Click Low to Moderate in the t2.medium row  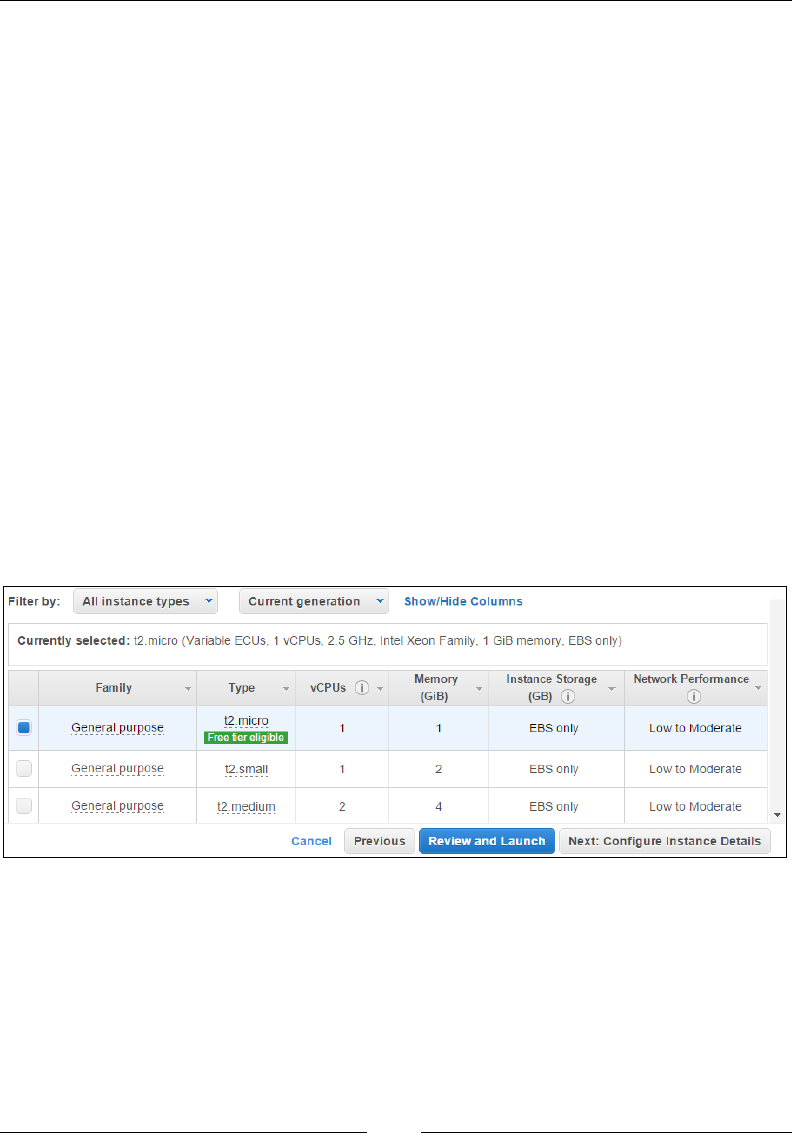coord(695,806)
